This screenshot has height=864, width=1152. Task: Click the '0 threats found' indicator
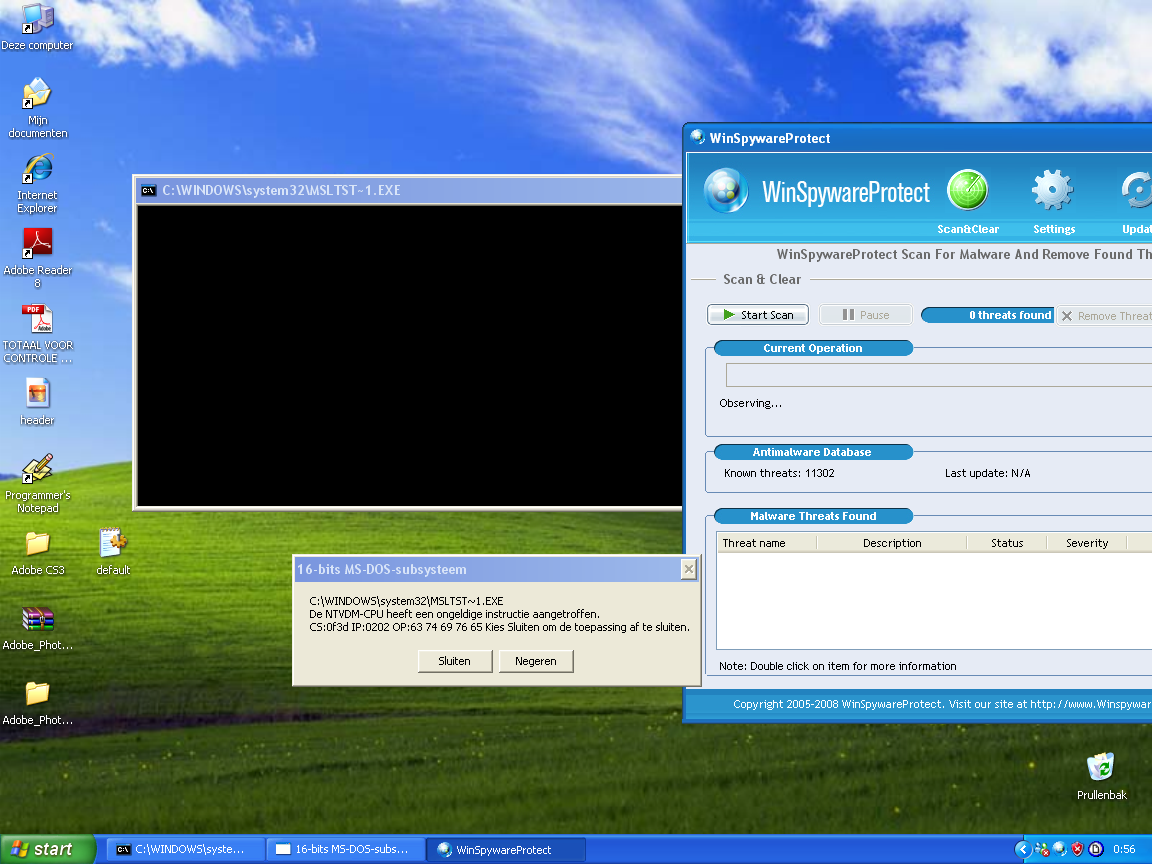(x=987, y=315)
